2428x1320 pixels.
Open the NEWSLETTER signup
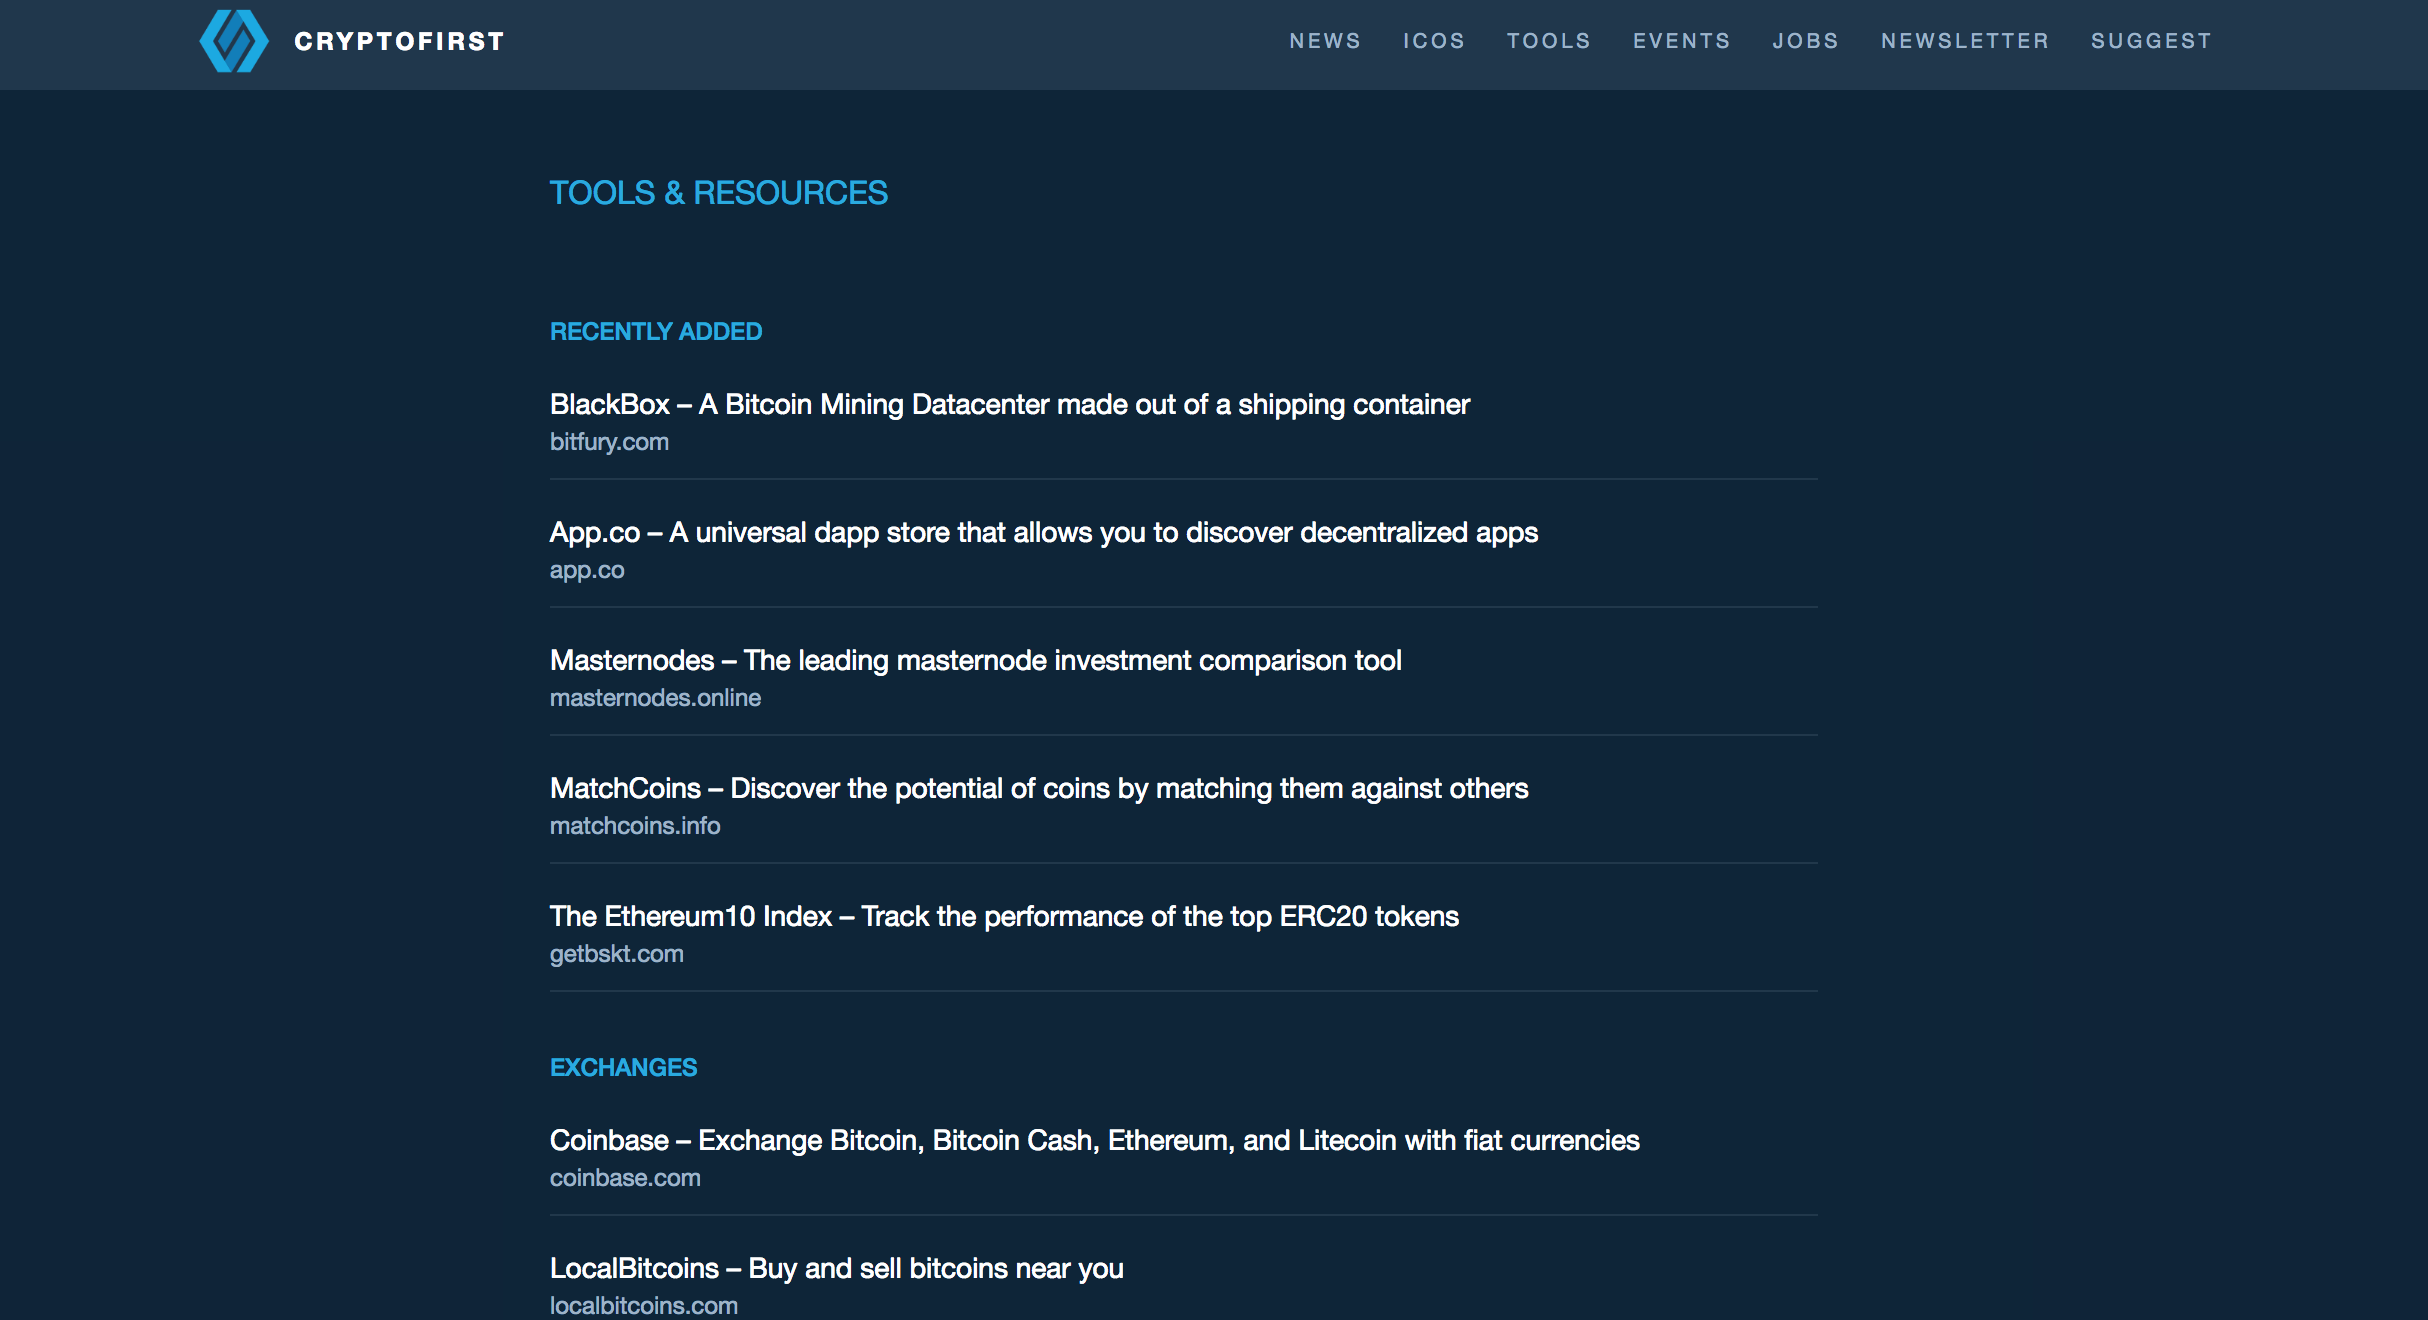coord(1964,41)
